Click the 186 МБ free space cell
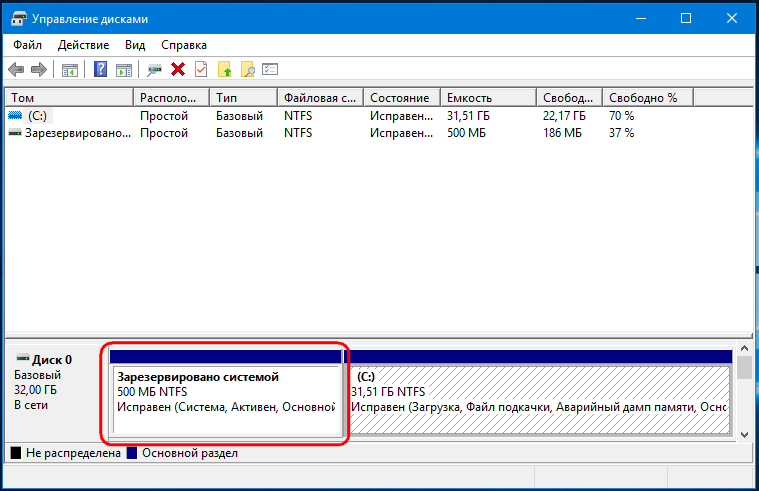The height and width of the screenshot is (491, 759). point(562,133)
